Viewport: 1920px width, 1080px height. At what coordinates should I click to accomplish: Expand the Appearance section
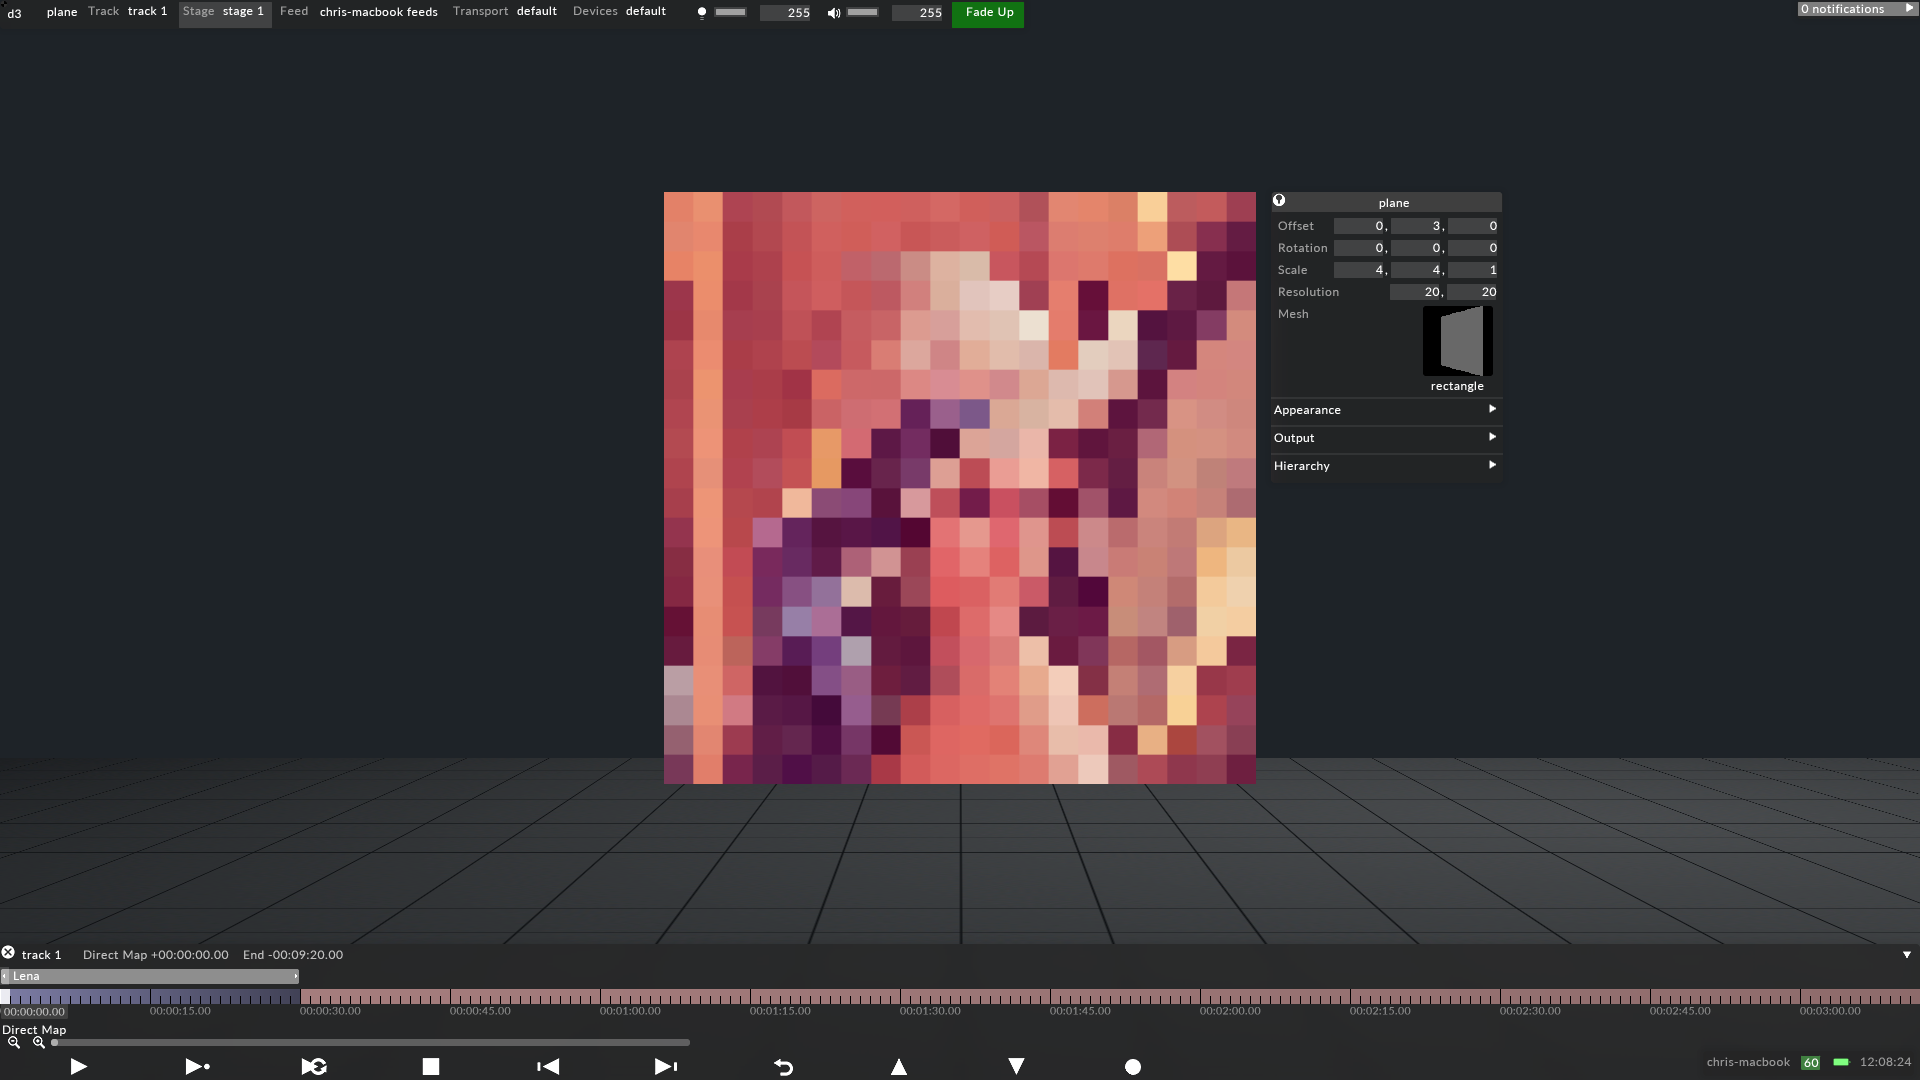click(x=1385, y=410)
